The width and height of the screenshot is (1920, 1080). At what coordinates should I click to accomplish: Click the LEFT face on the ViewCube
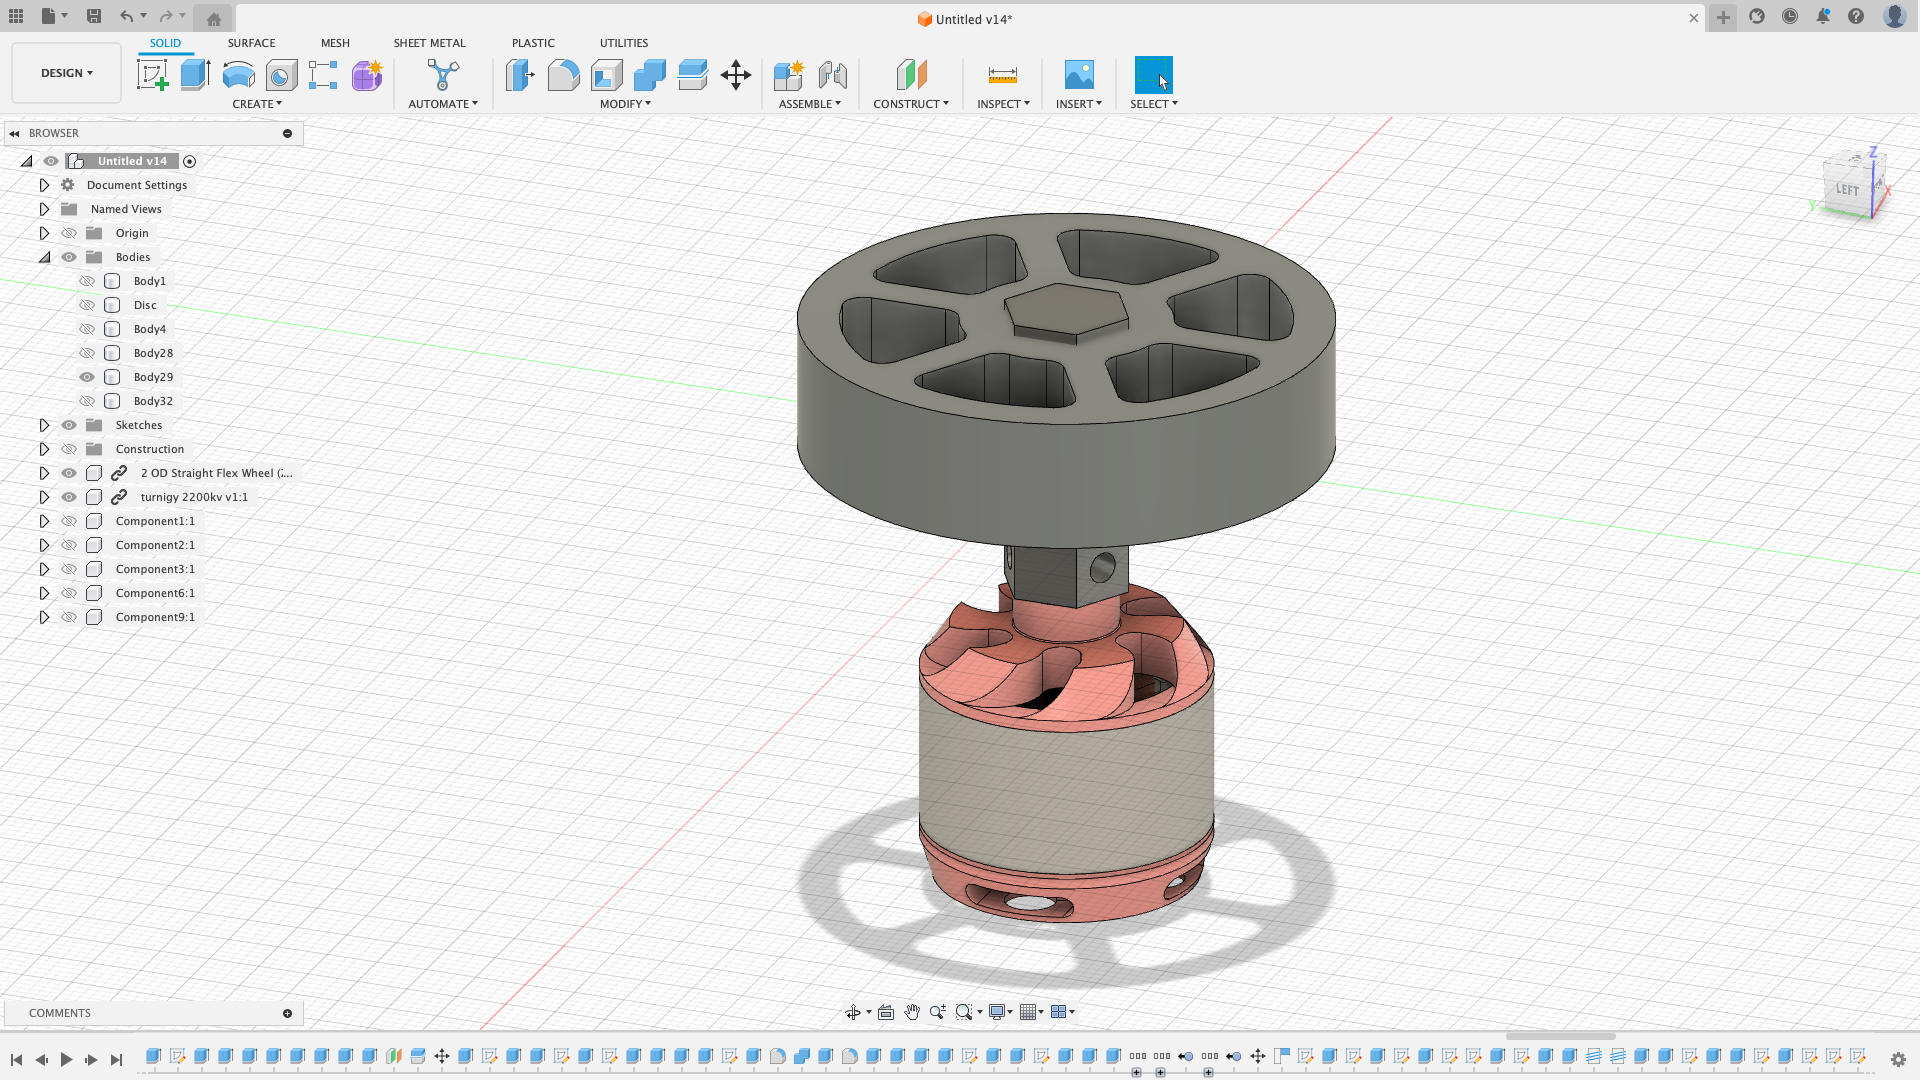click(x=1847, y=189)
